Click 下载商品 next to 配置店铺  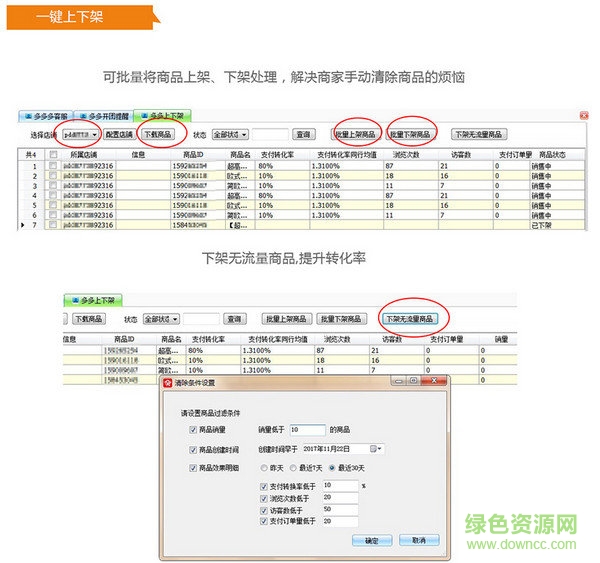158,134
